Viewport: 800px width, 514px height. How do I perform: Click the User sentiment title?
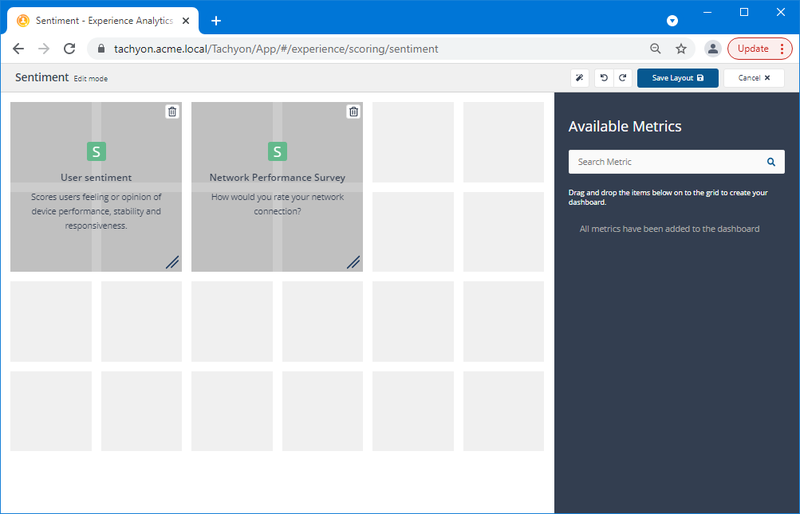(96, 178)
